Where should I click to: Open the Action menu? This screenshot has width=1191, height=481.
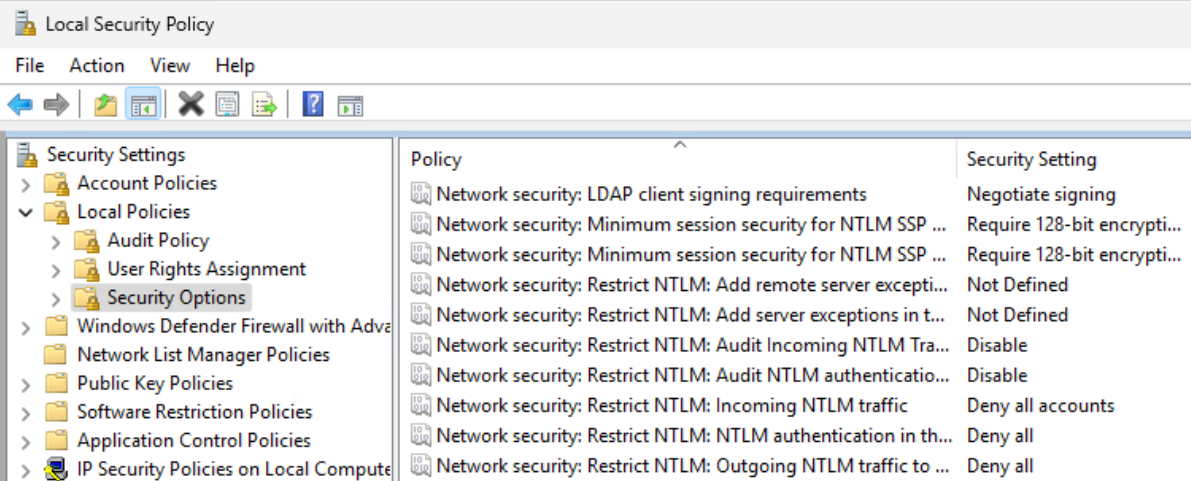coord(97,66)
